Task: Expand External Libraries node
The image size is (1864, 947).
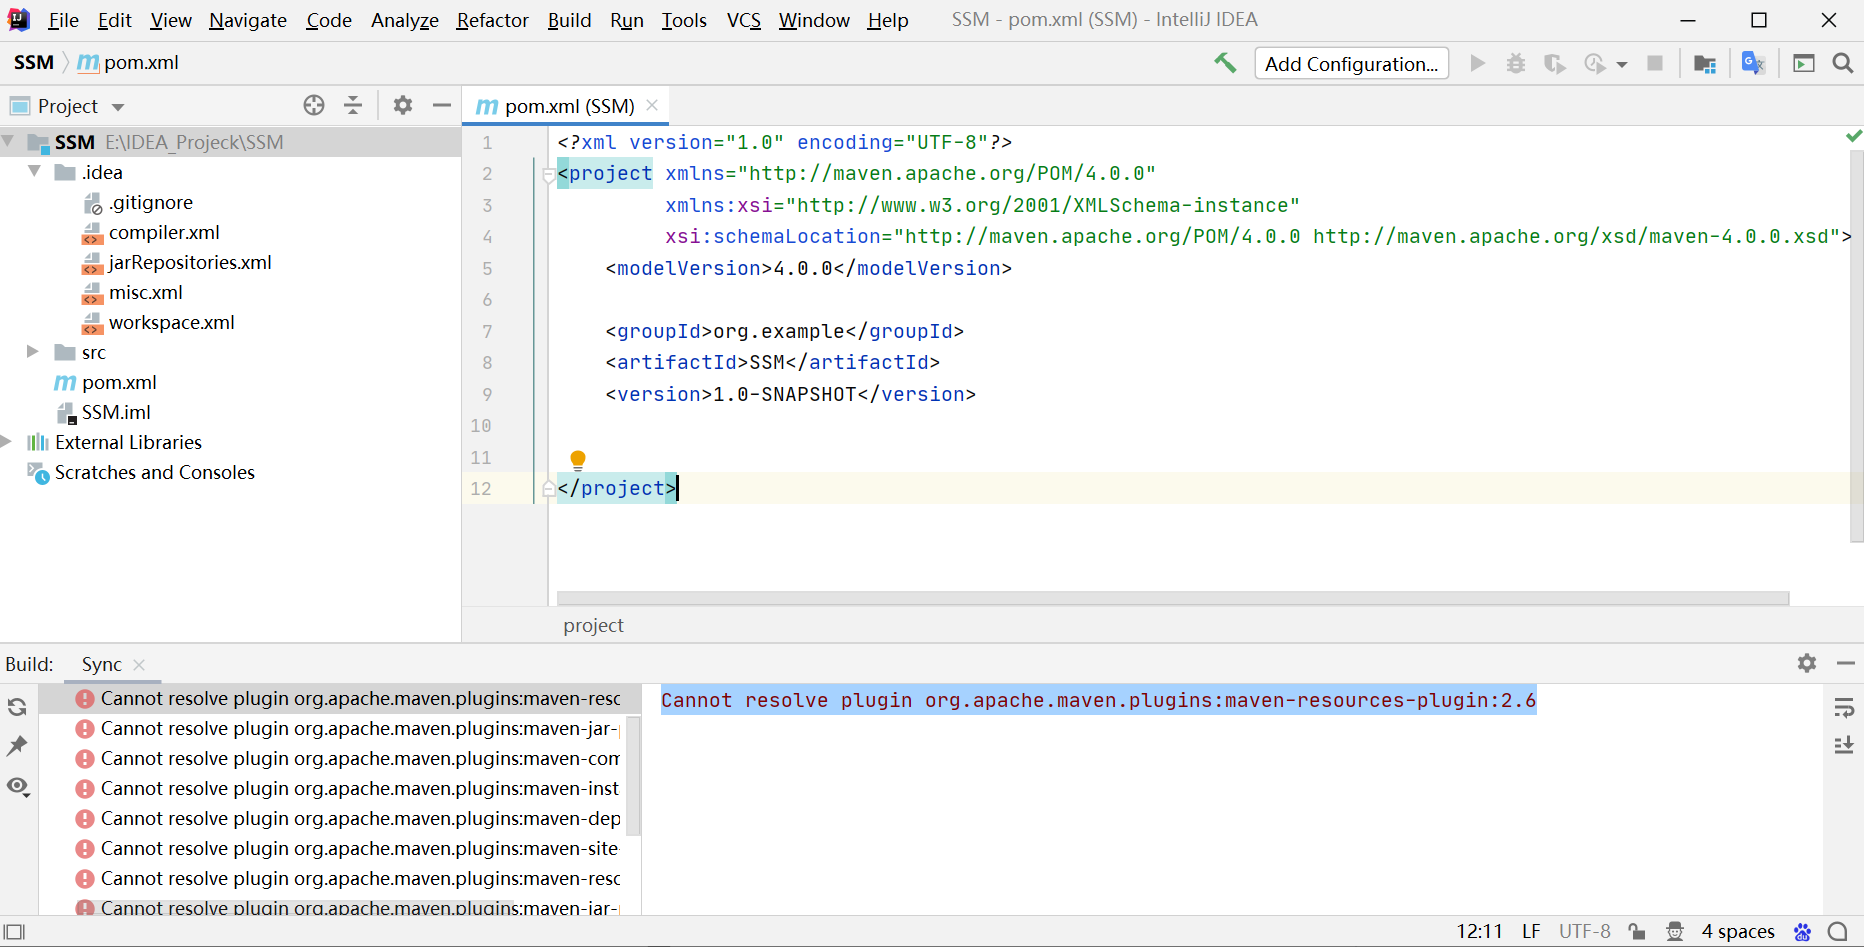Action: (7, 442)
